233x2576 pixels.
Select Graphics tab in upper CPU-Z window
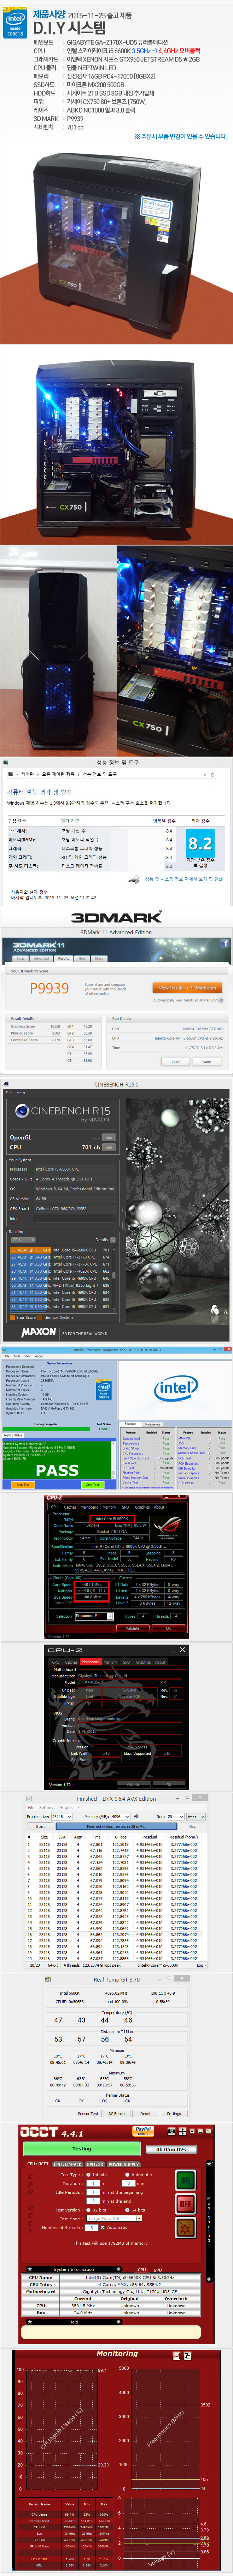point(142,1507)
